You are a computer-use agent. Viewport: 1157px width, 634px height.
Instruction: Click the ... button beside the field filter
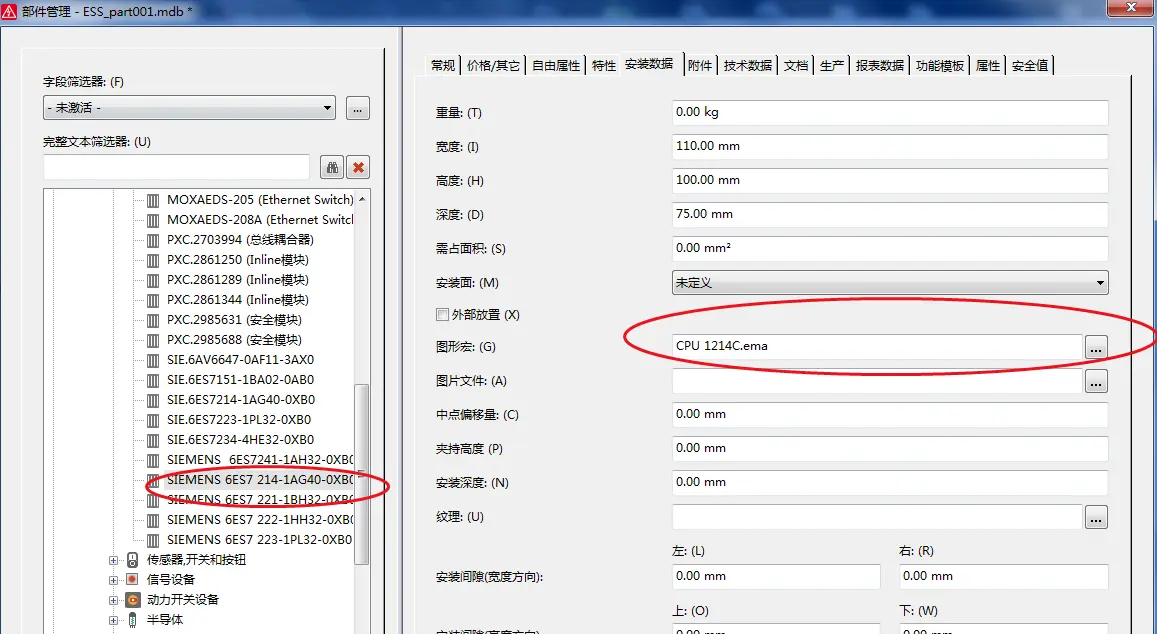pyautogui.click(x=358, y=108)
